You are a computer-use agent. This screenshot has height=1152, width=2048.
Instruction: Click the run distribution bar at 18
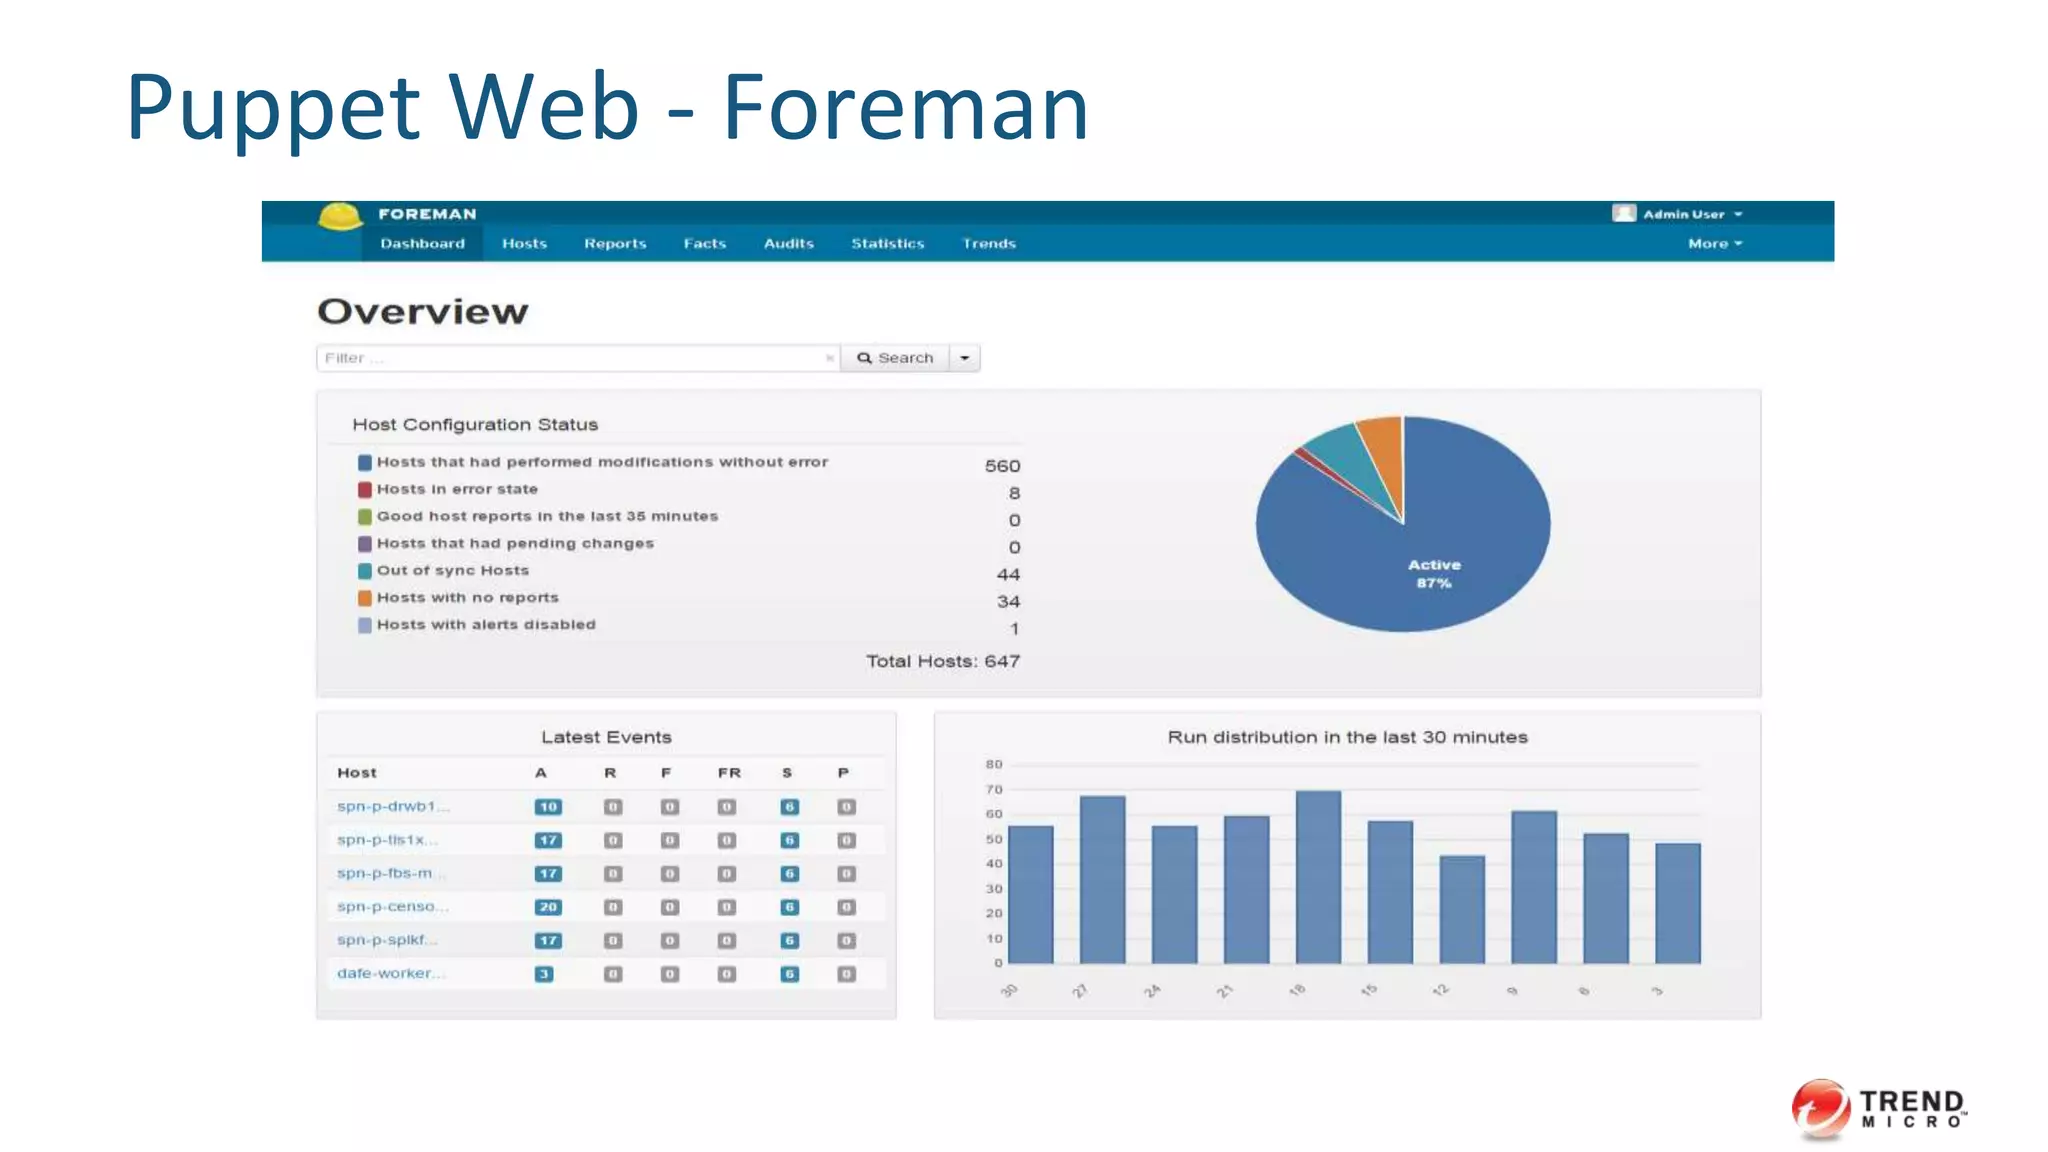click(1318, 878)
